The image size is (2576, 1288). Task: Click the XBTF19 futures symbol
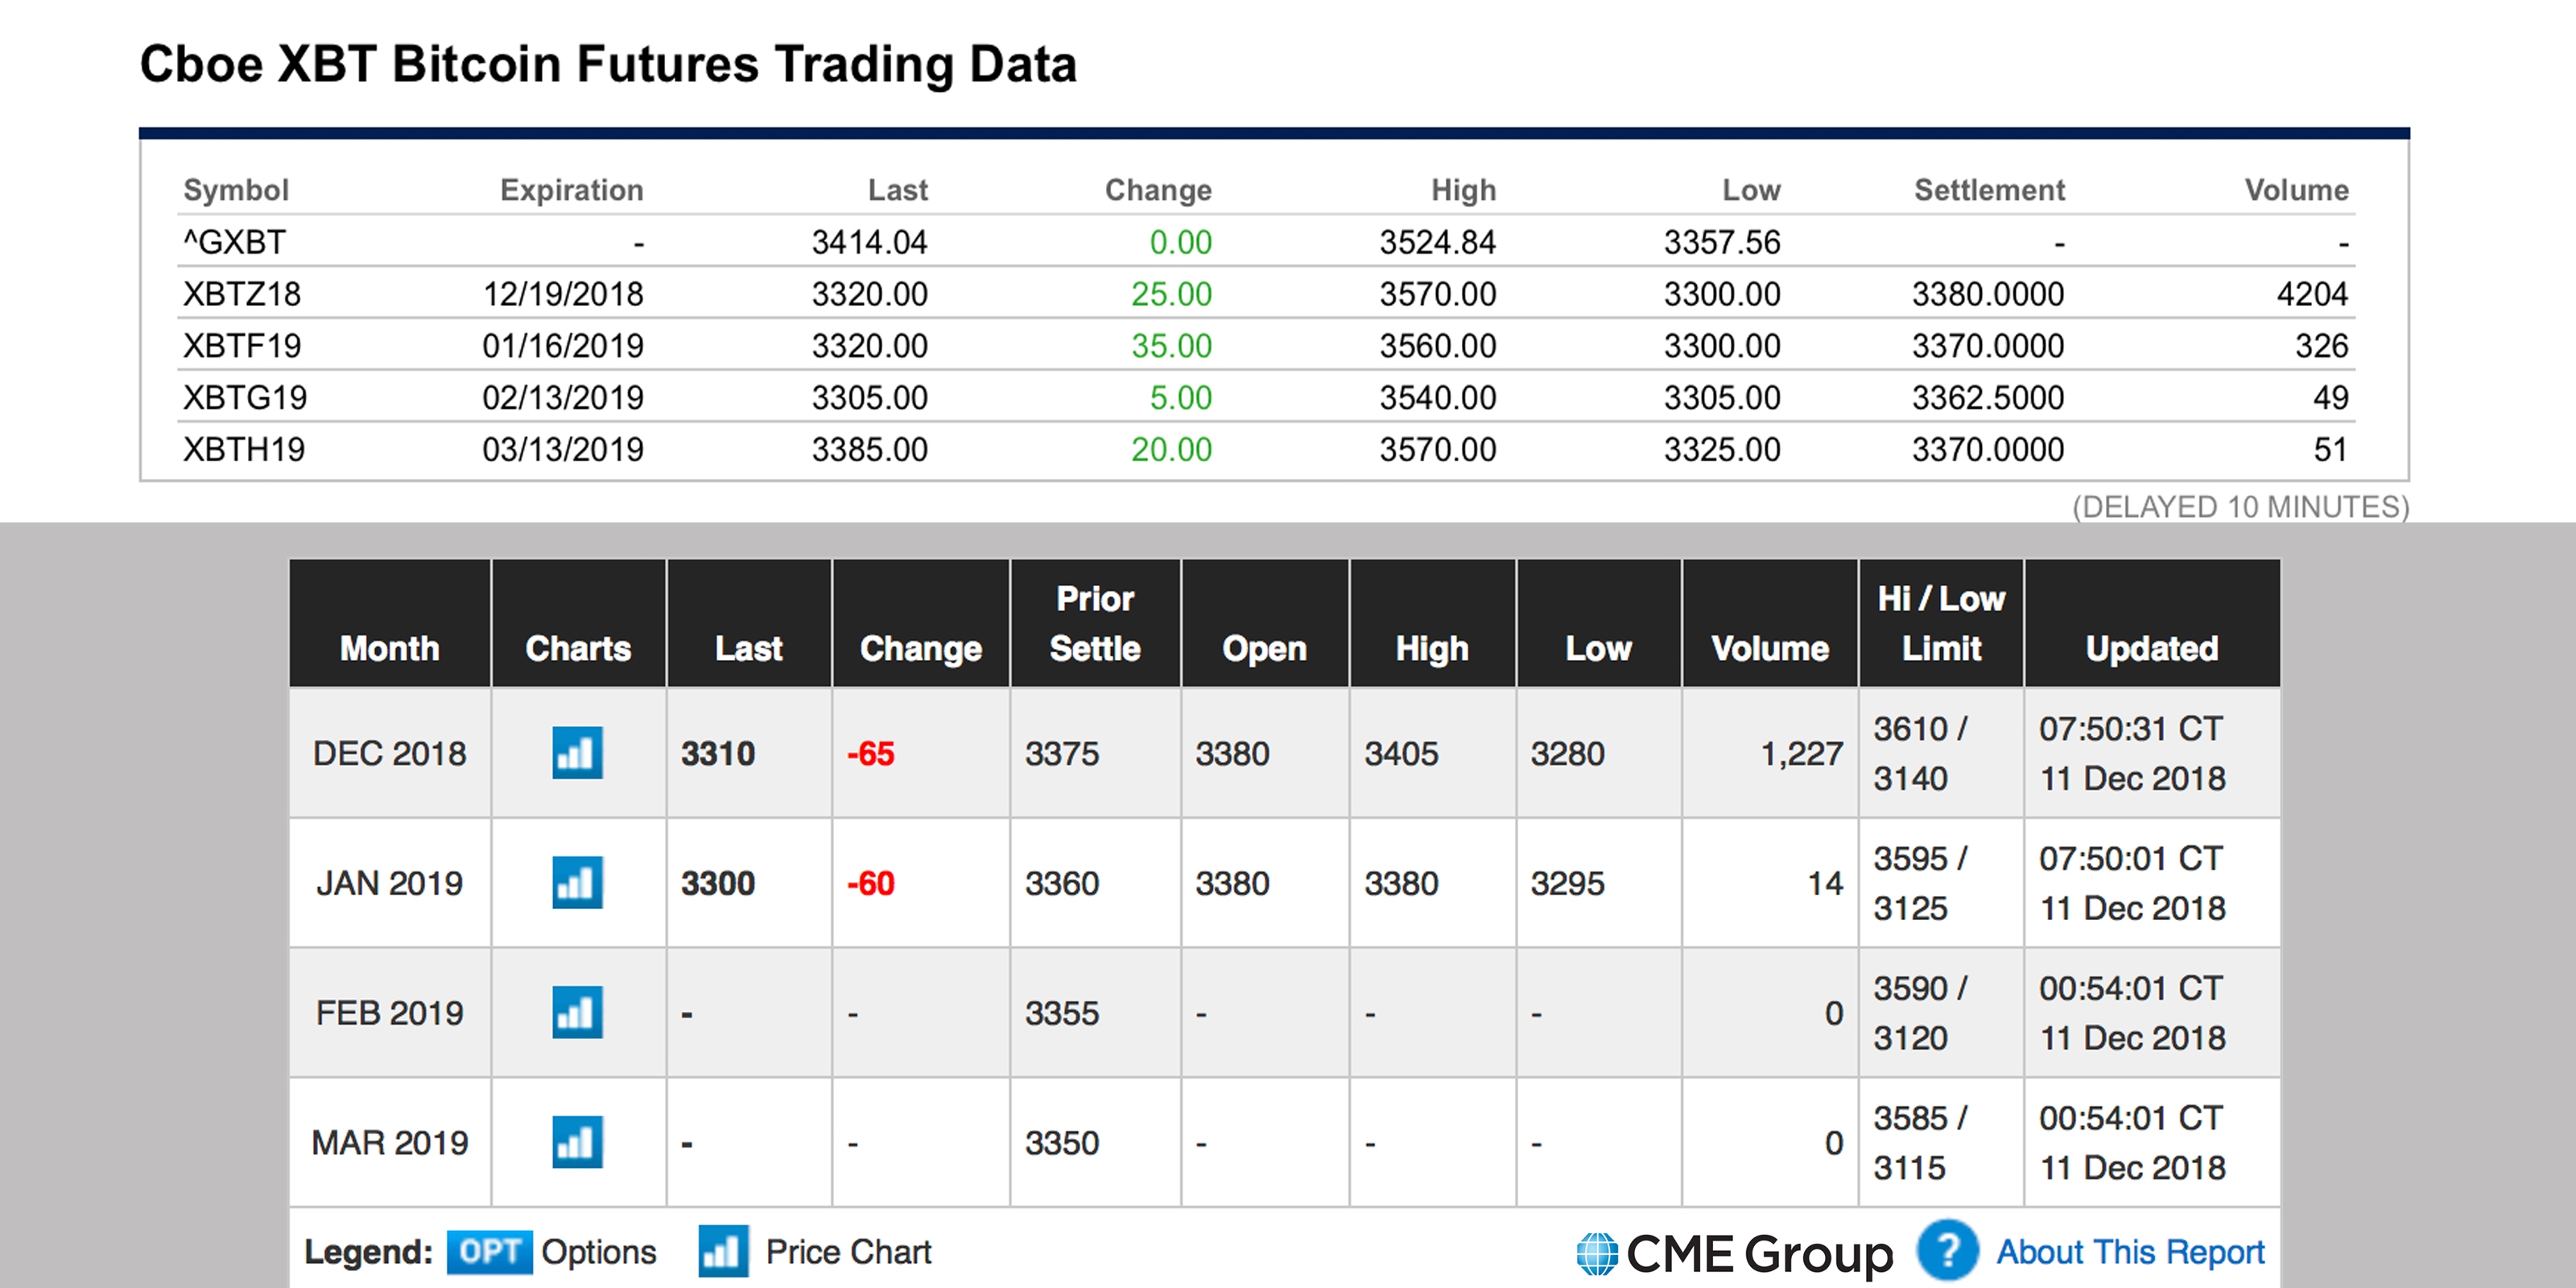(x=242, y=346)
